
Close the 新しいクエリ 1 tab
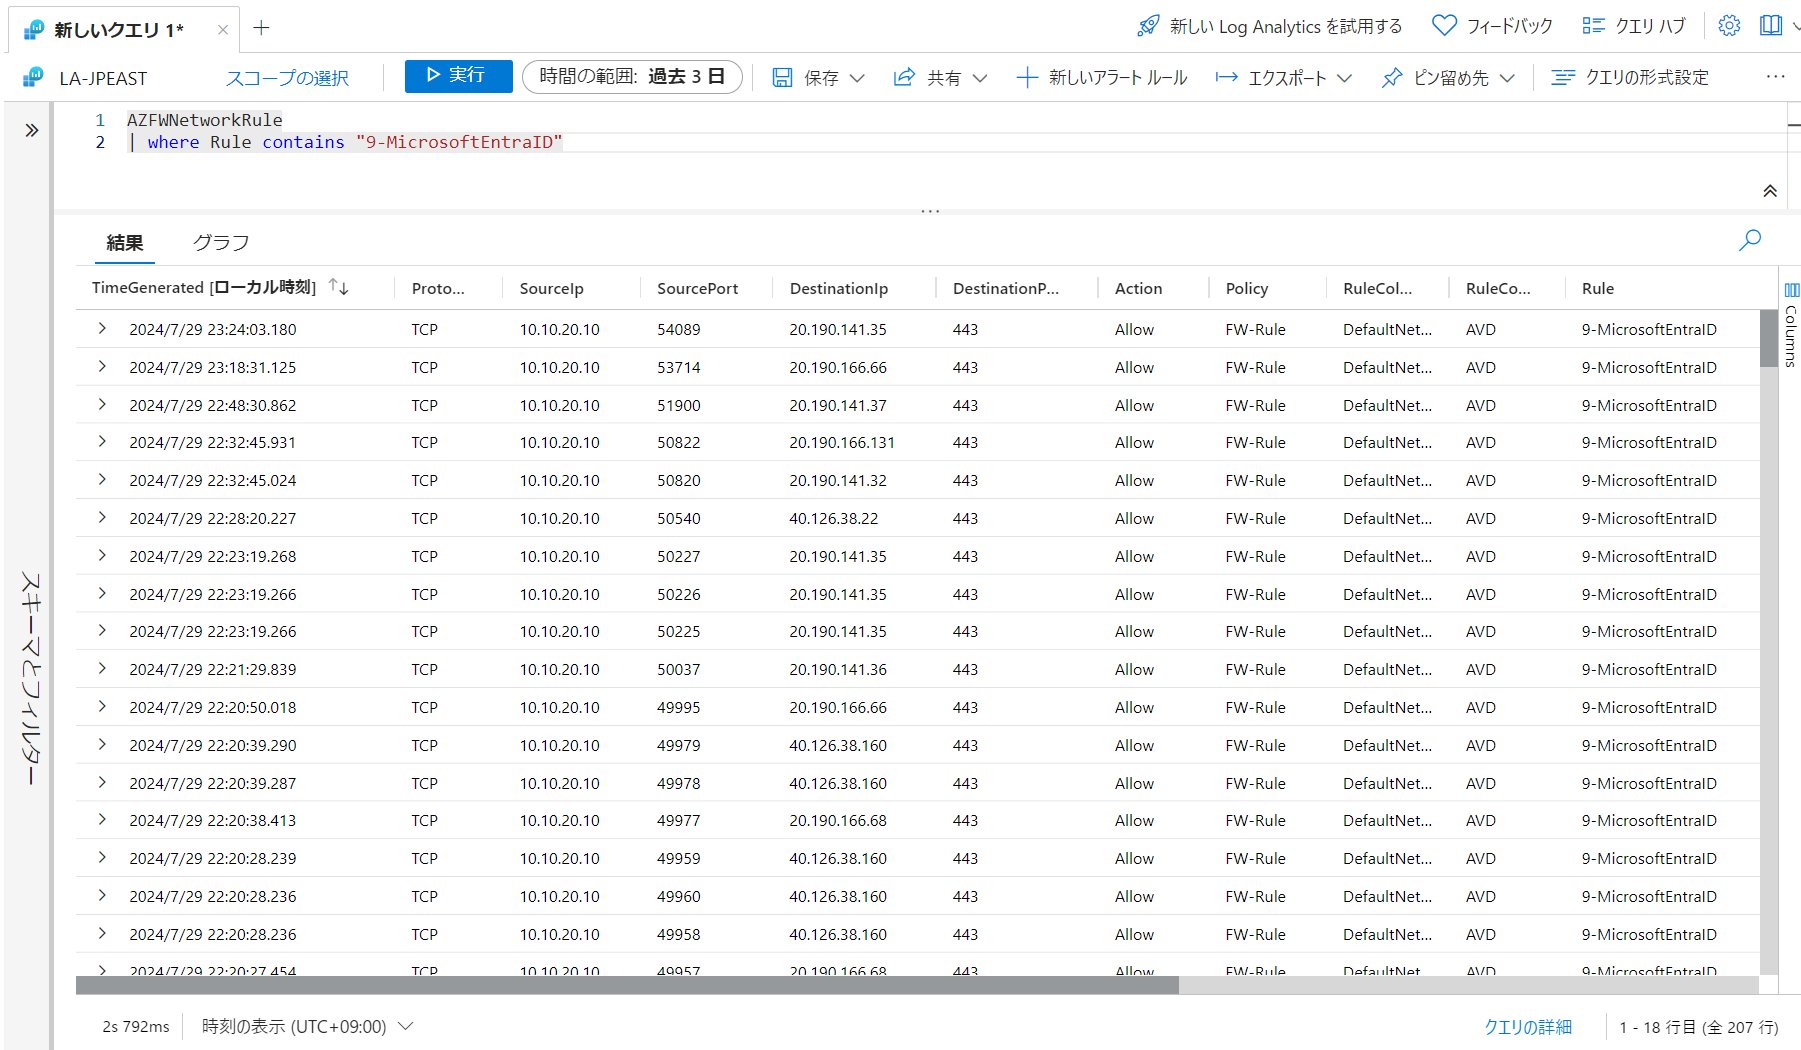pos(222,30)
